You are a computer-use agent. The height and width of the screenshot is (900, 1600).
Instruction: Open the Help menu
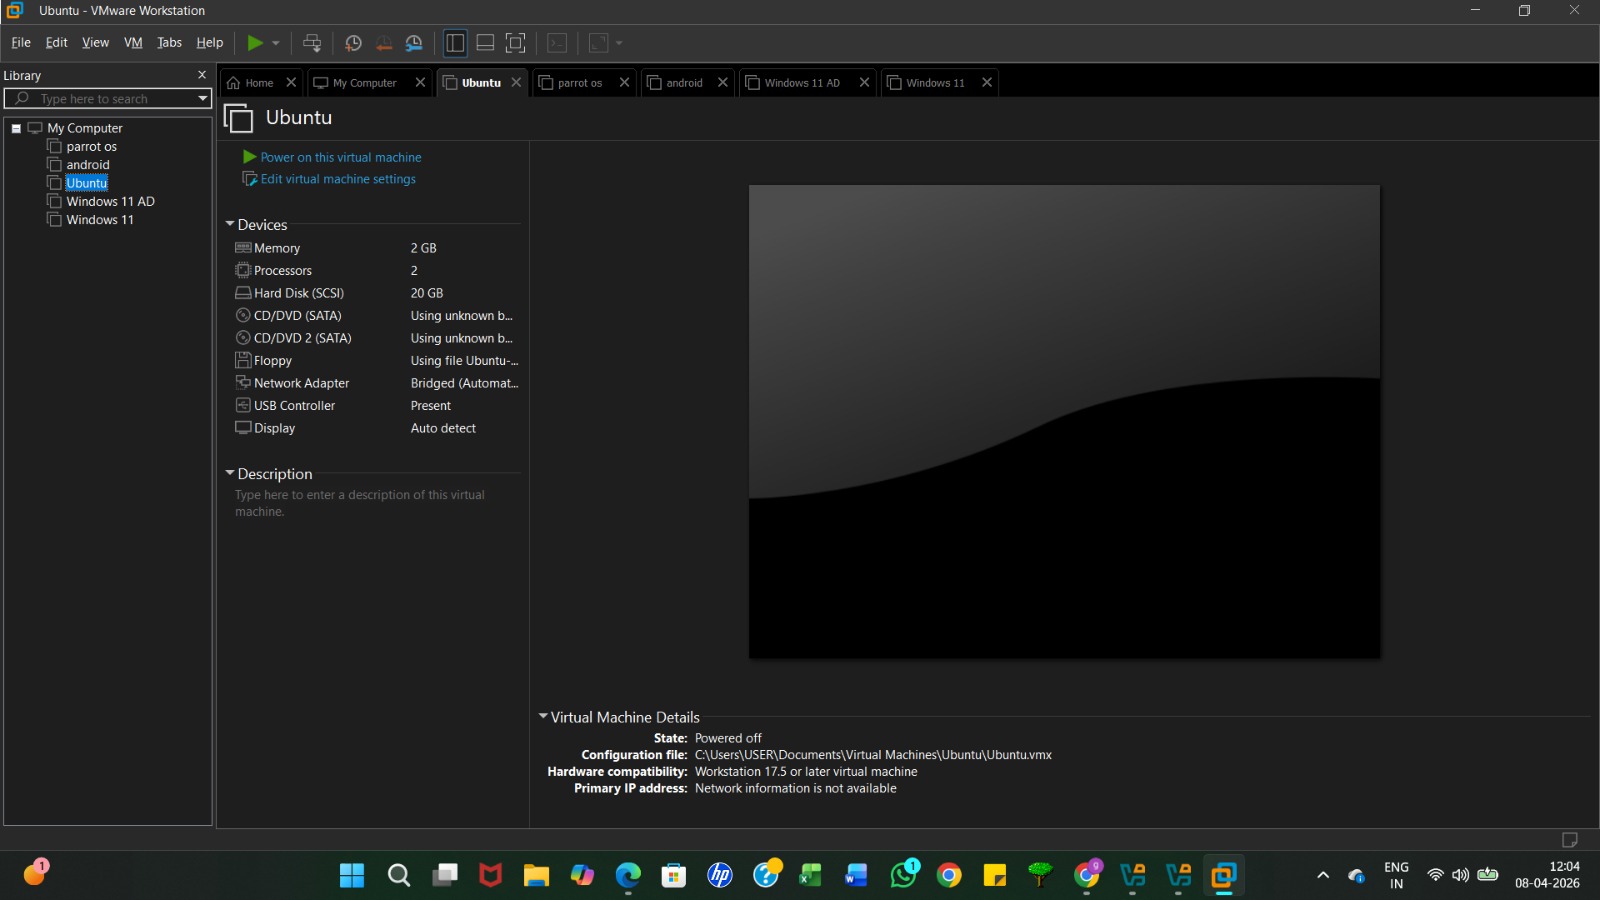209,43
